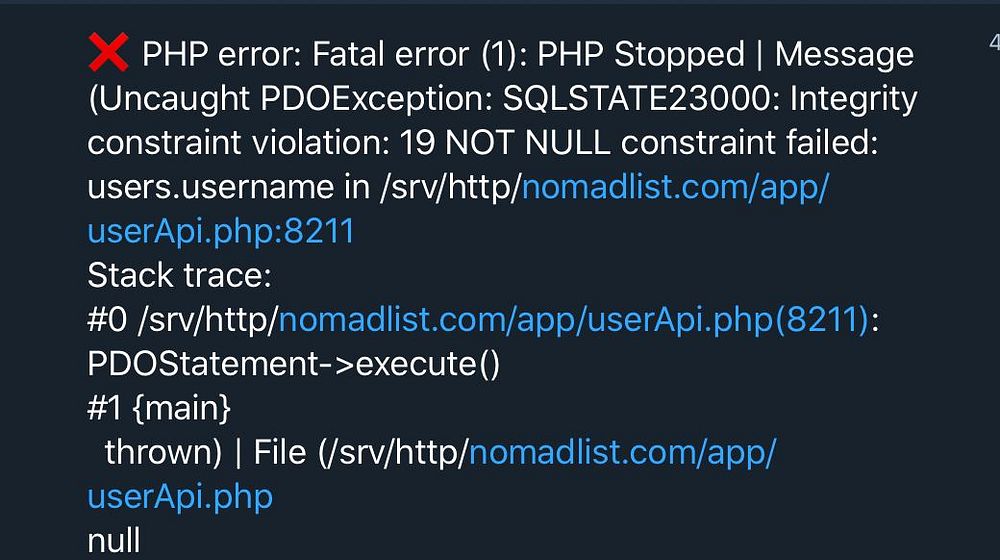
Task: Click the red X cross mark emoji
Action: click(108, 52)
